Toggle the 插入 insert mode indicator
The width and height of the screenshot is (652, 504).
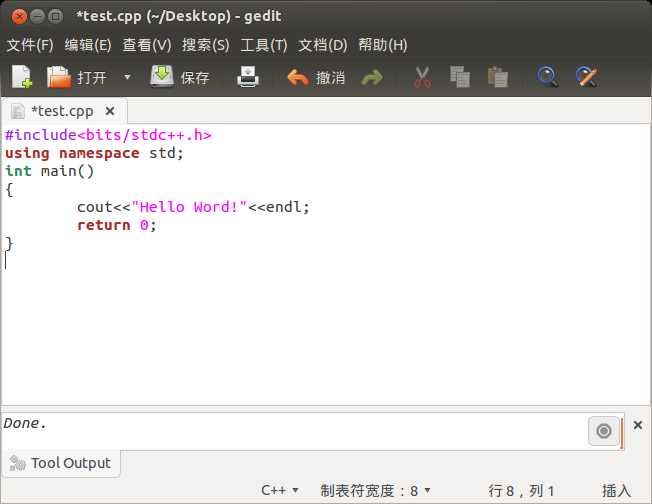pyautogui.click(x=616, y=491)
